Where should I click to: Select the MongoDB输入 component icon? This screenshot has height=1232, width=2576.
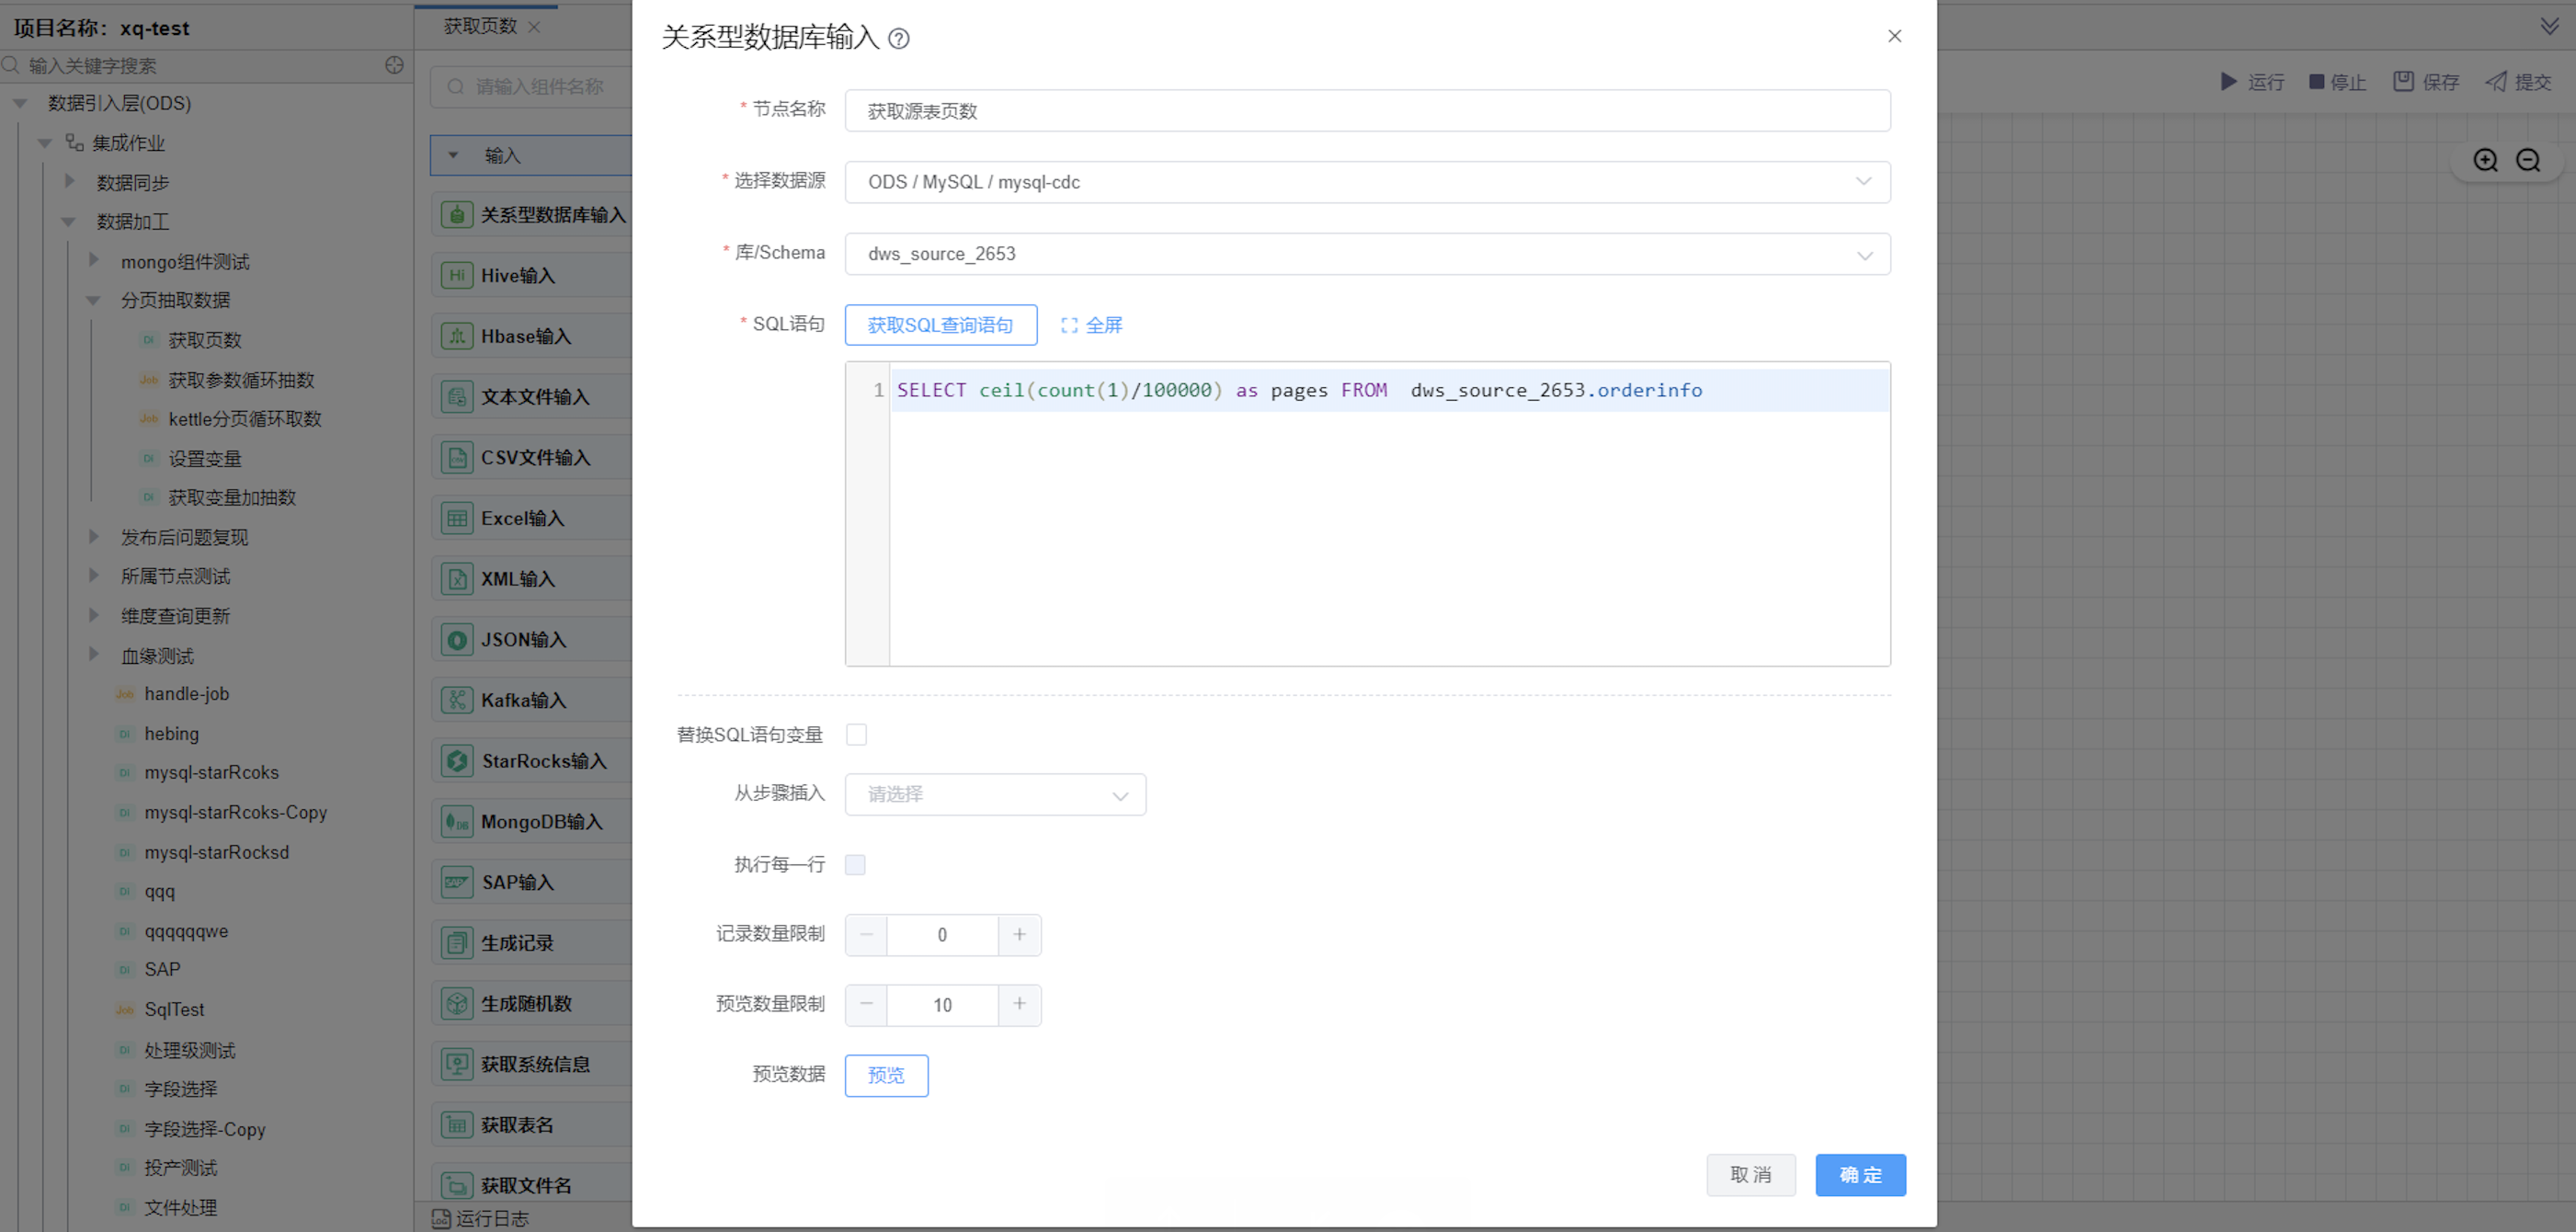click(457, 822)
